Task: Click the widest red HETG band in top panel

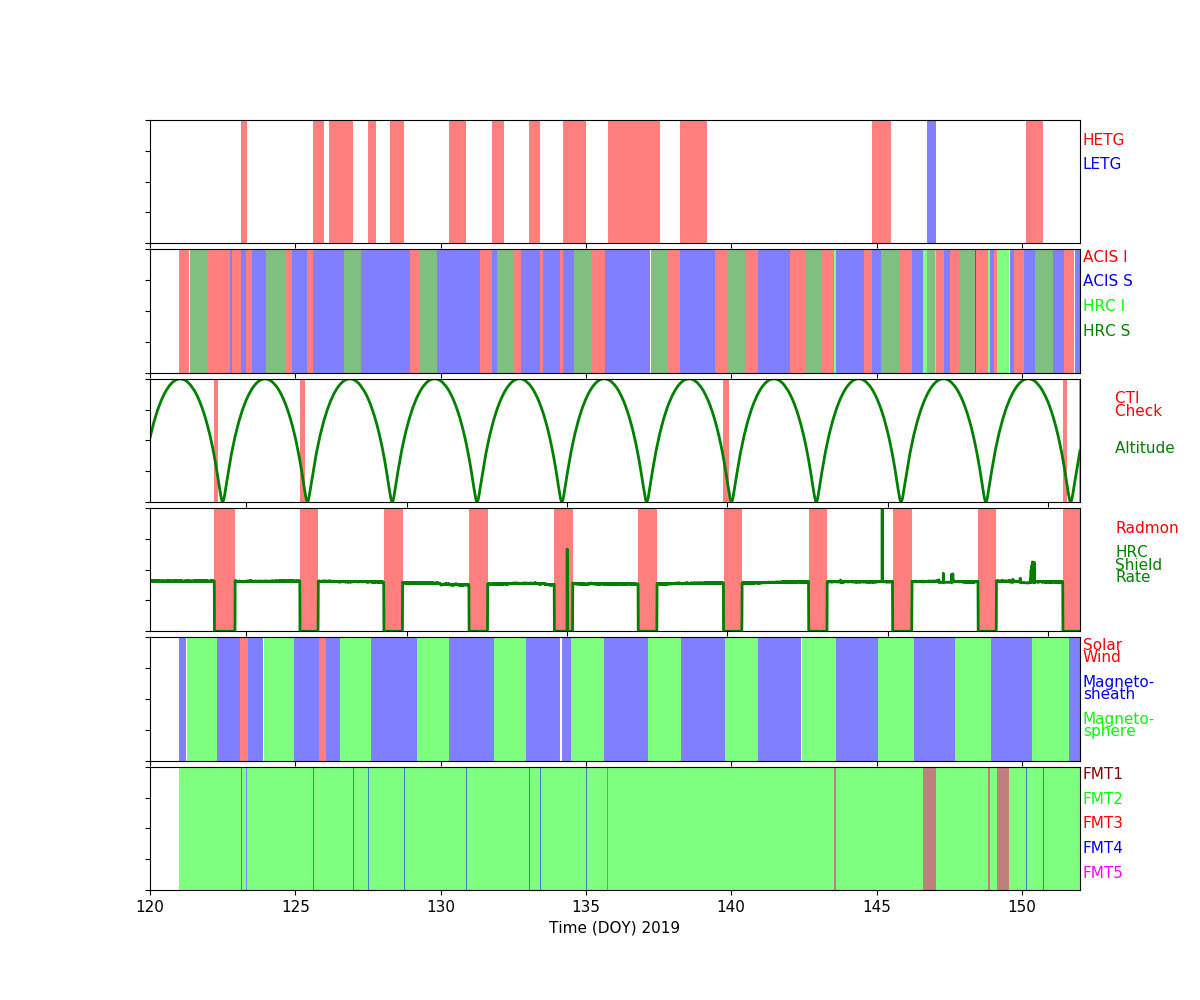Action: click(x=633, y=182)
